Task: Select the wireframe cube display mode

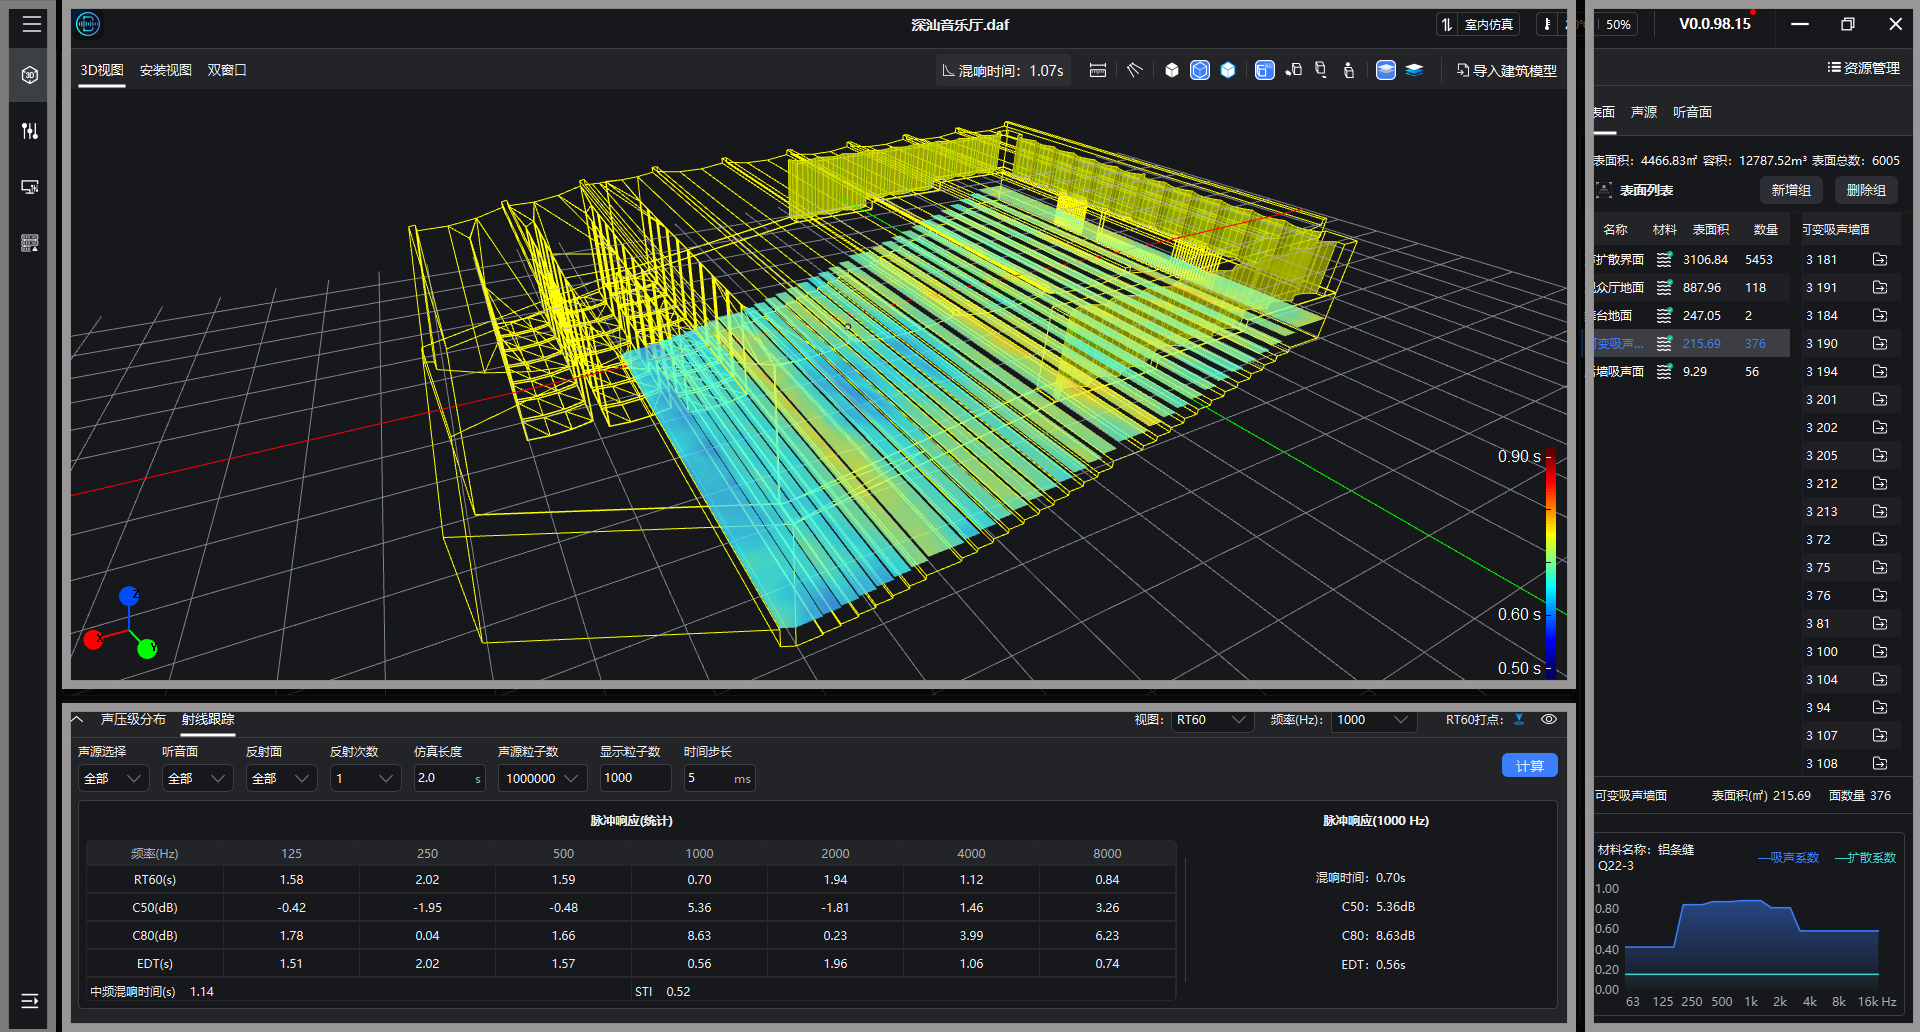Action: 1200,70
